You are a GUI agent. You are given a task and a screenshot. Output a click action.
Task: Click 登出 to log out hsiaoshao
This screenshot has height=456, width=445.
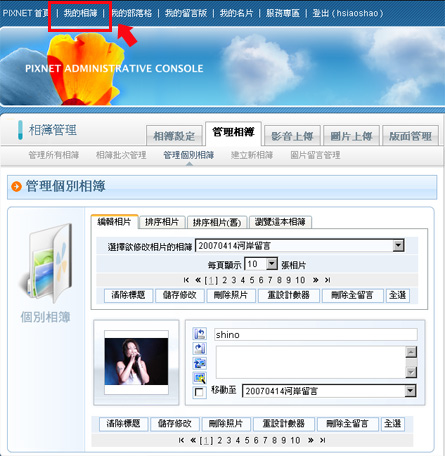click(x=320, y=13)
